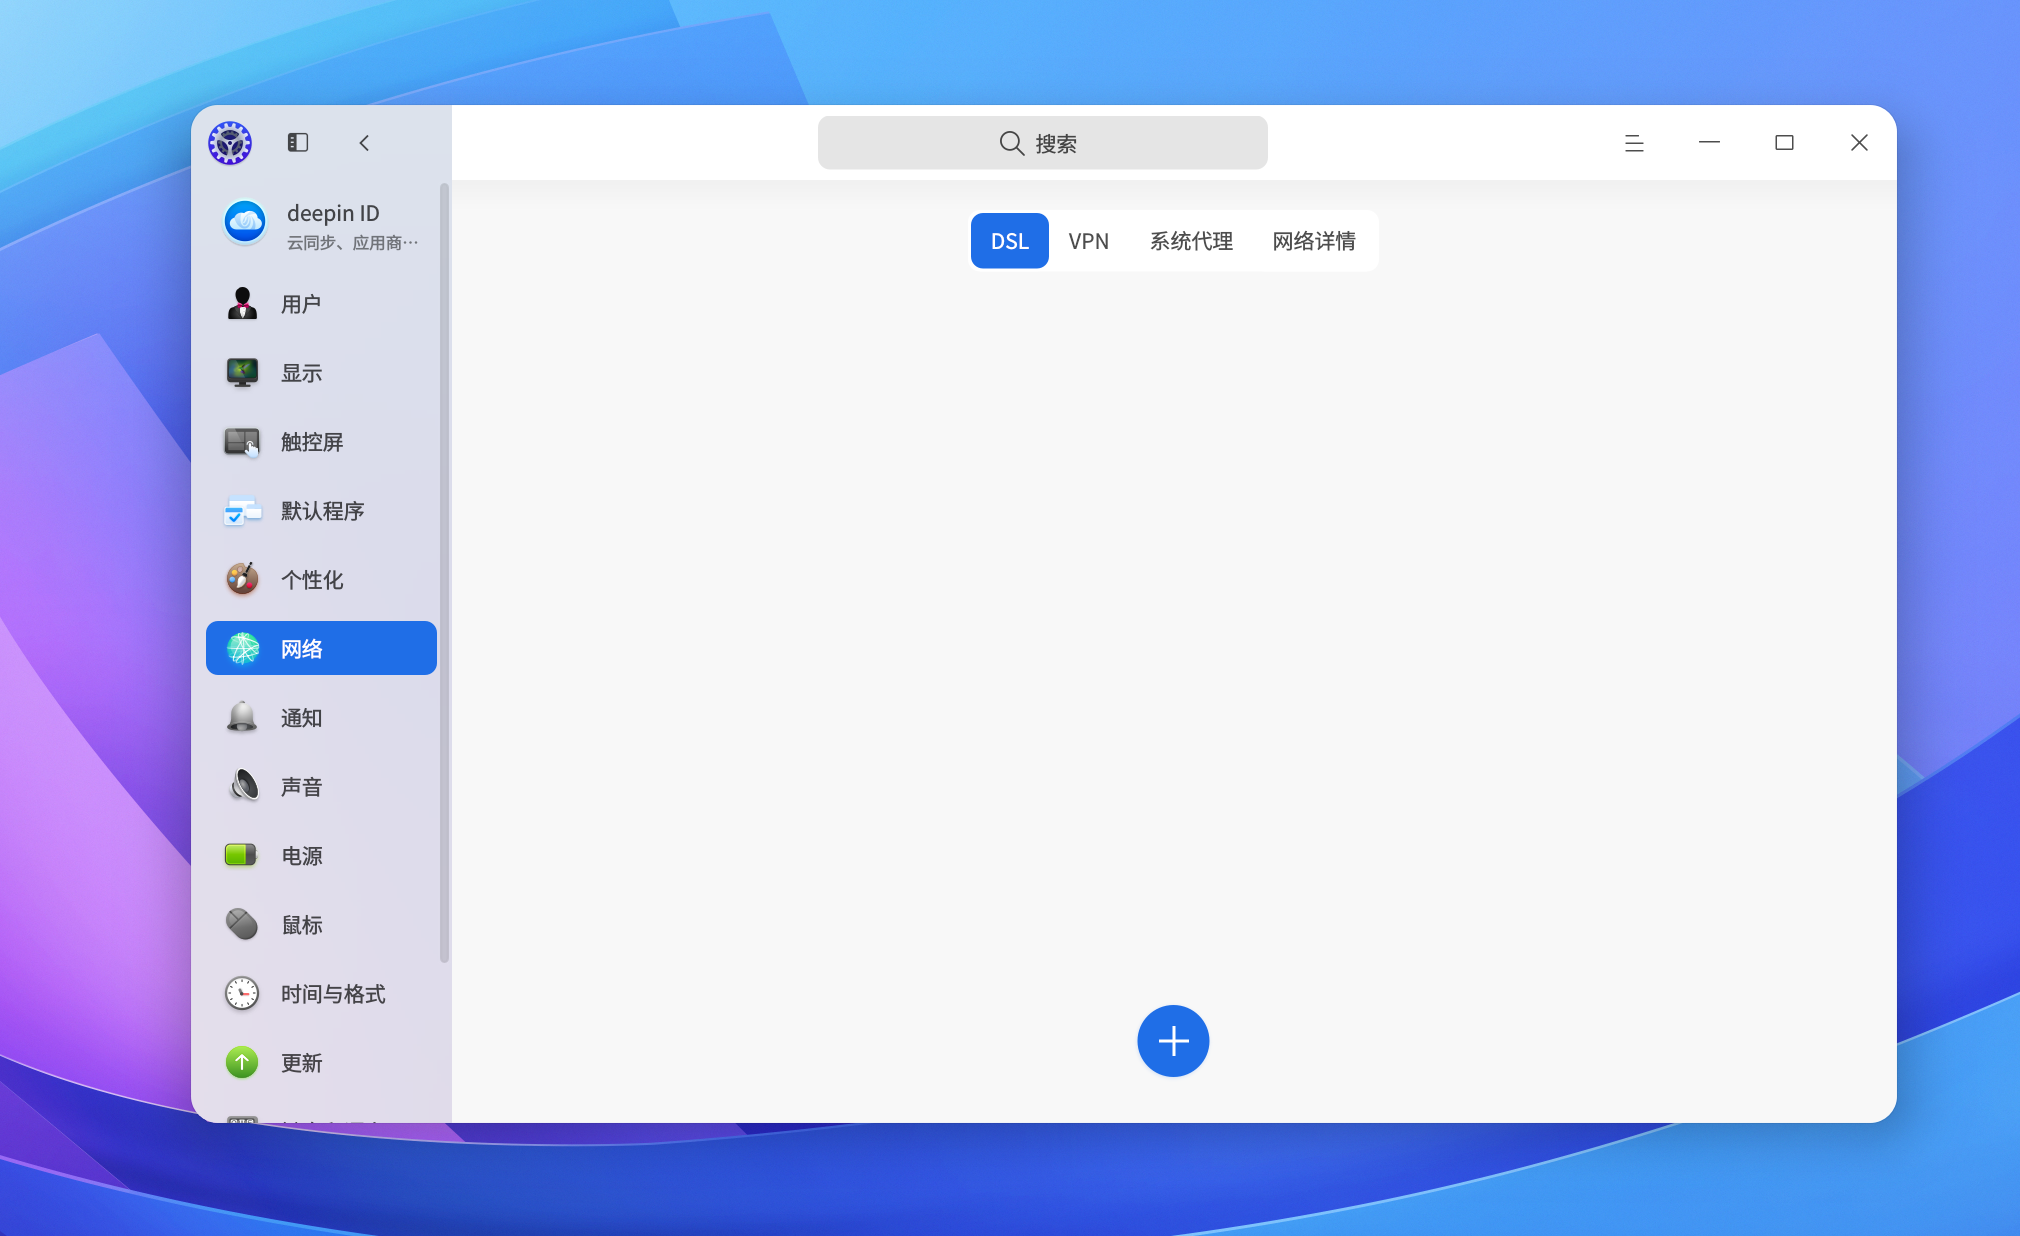
Task: Open the hamburger main menu
Action: [x=1634, y=143]
